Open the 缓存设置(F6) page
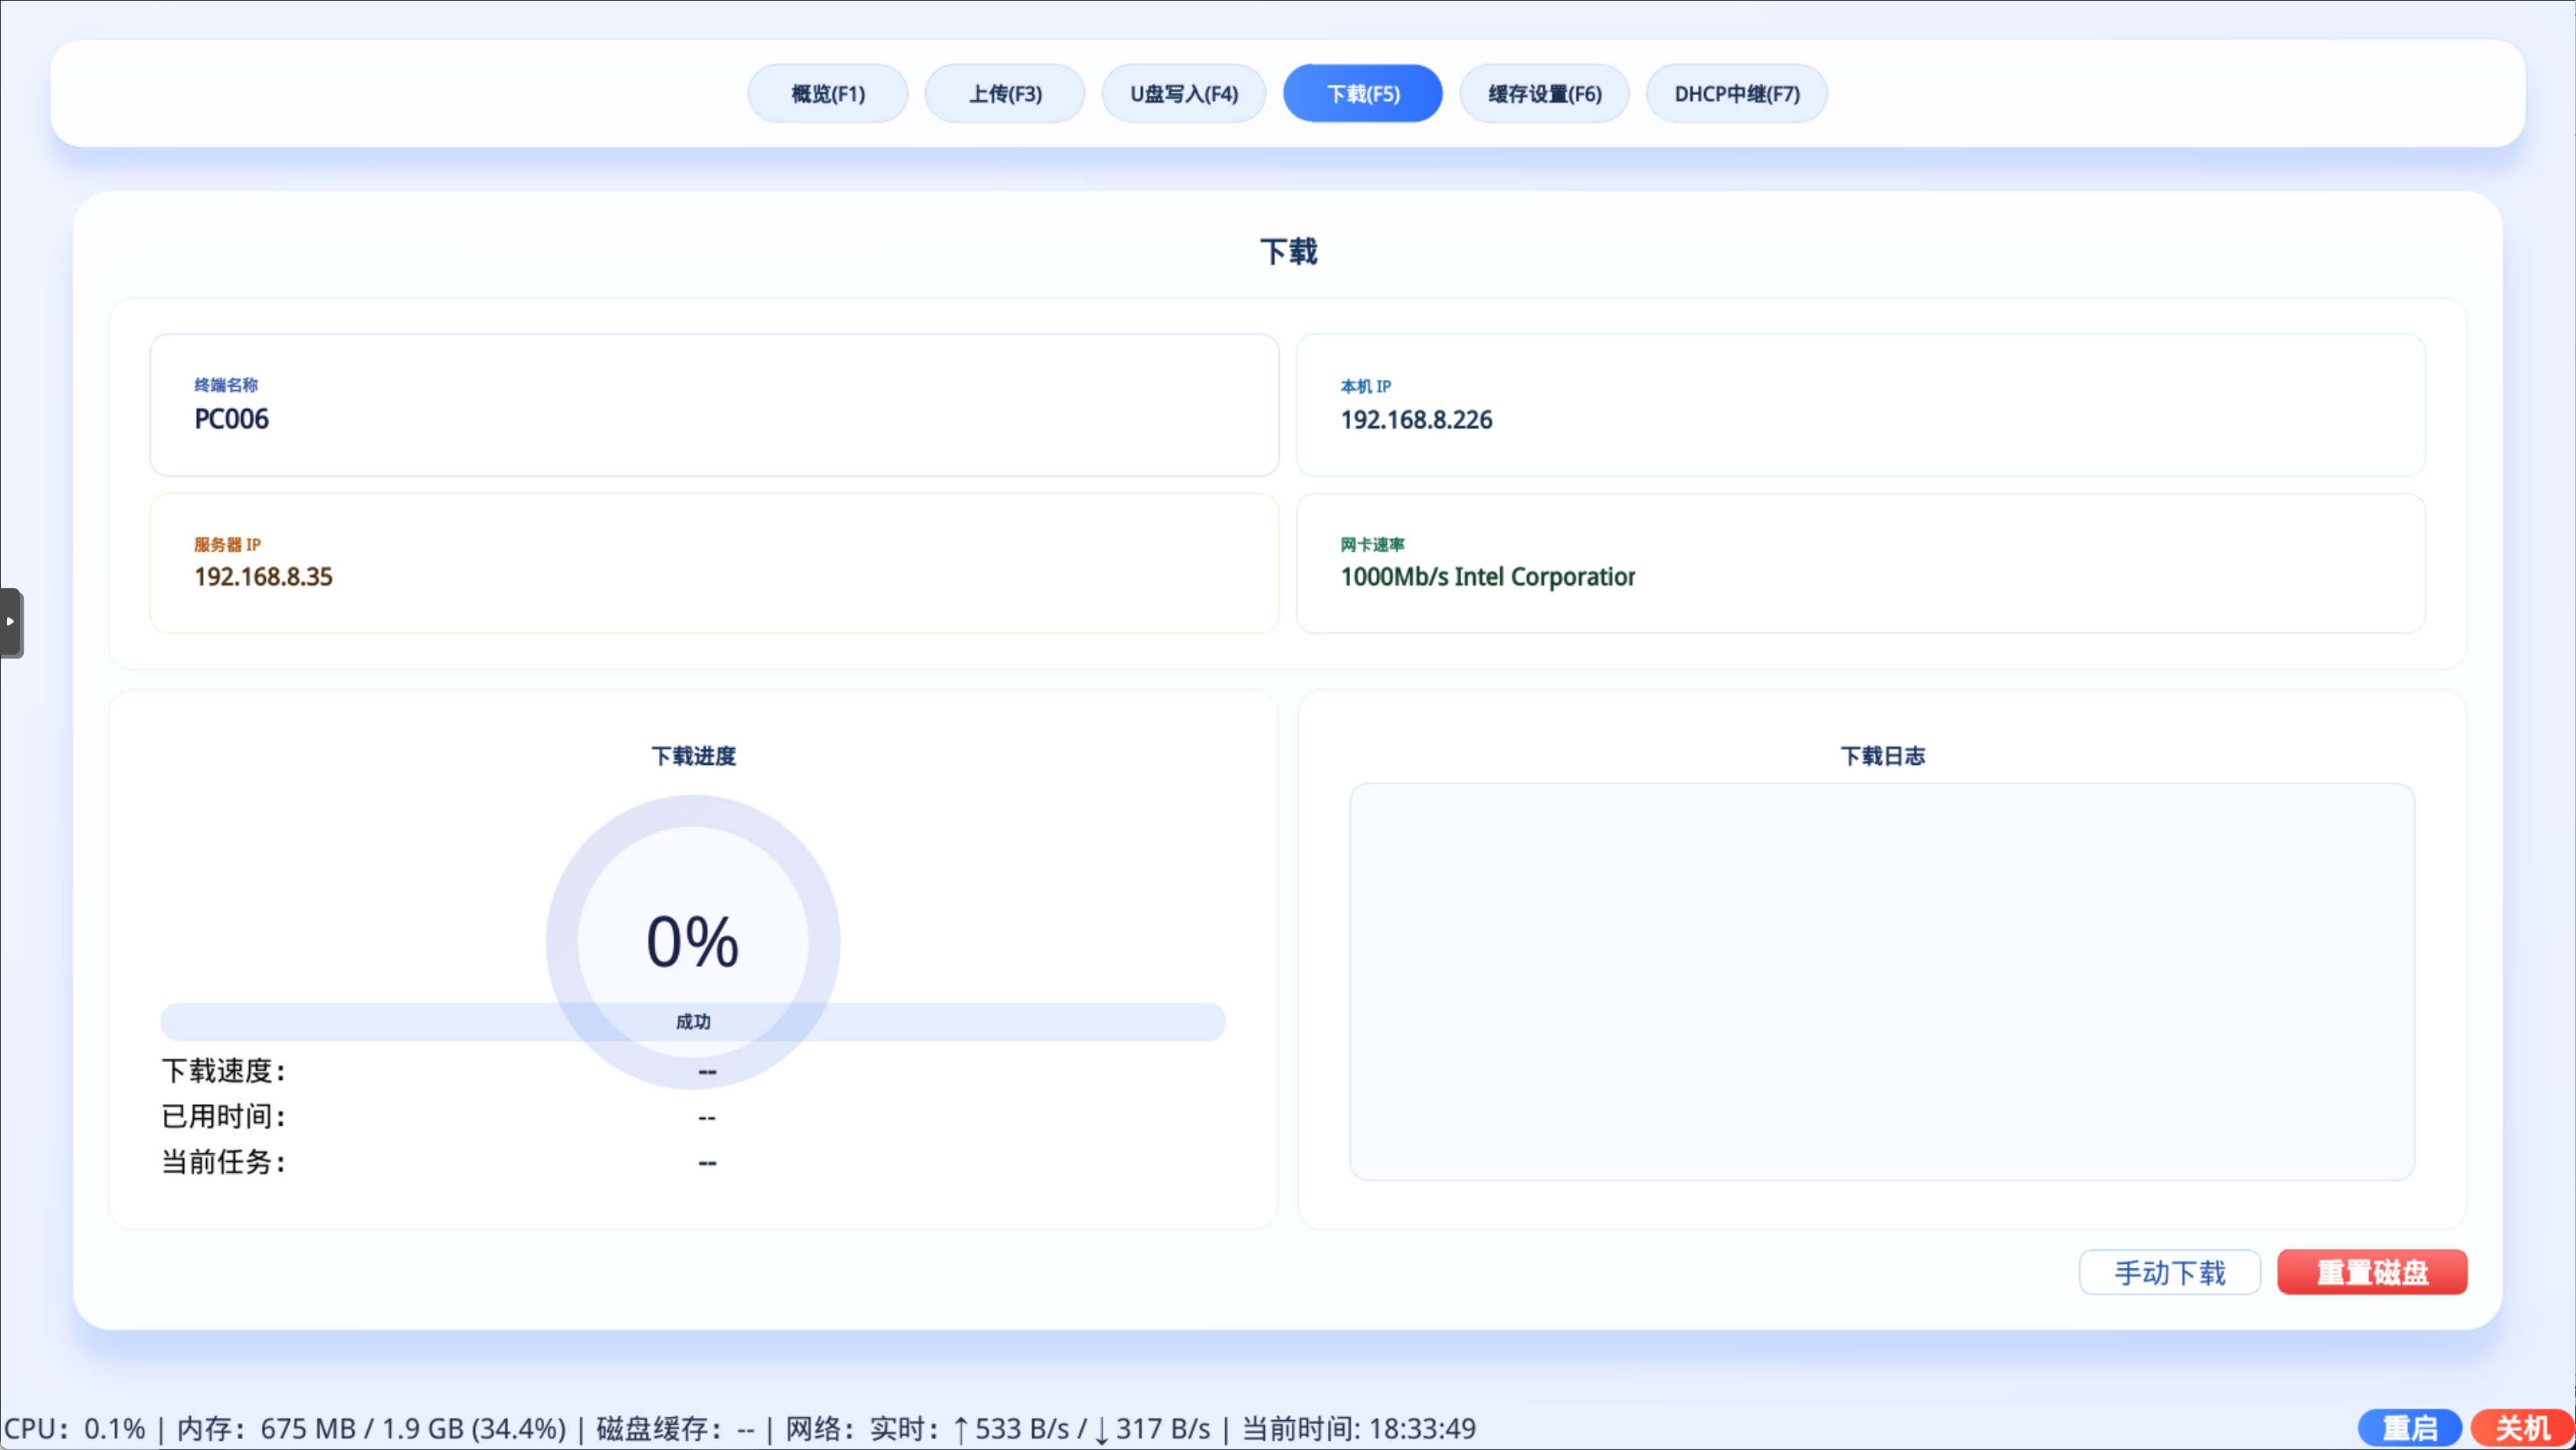 pos(1544,93)
